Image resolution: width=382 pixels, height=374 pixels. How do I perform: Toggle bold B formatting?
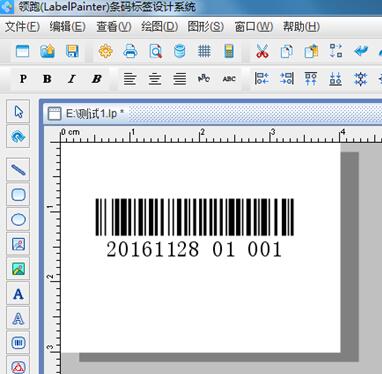(x=47, y=79)
